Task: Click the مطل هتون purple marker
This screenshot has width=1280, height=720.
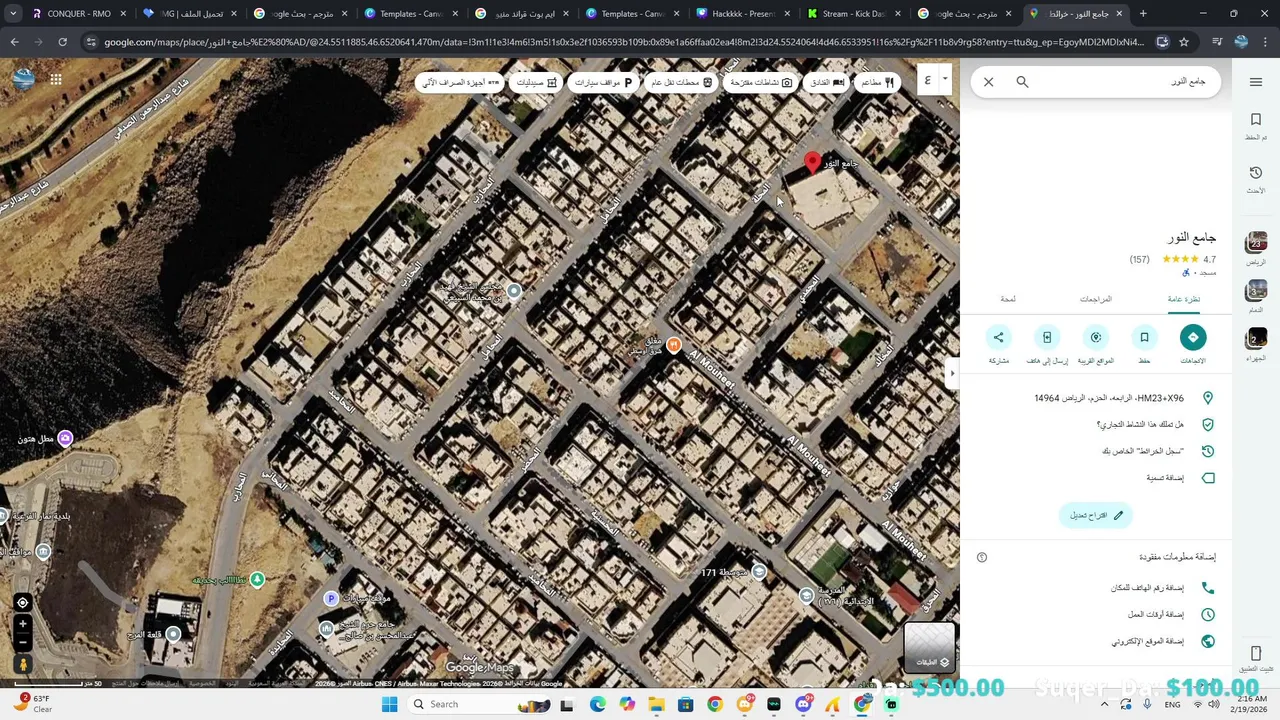Action: pyautogui.click(x=65, y=438)
